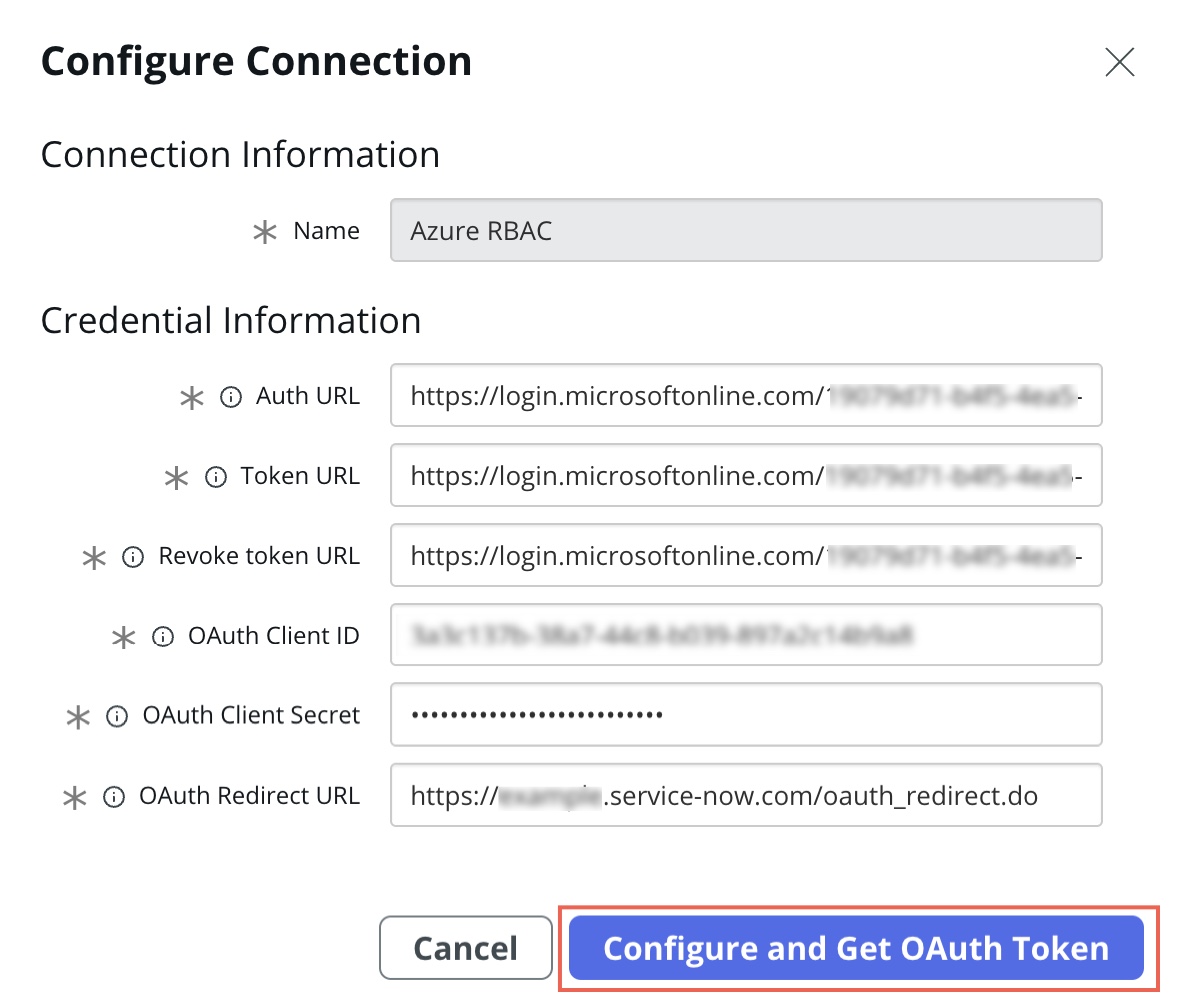Viewport: 1180px width, 998px height.
Task: Open the Revoke token URL info tooltip icon
Action: click(132, 557)
